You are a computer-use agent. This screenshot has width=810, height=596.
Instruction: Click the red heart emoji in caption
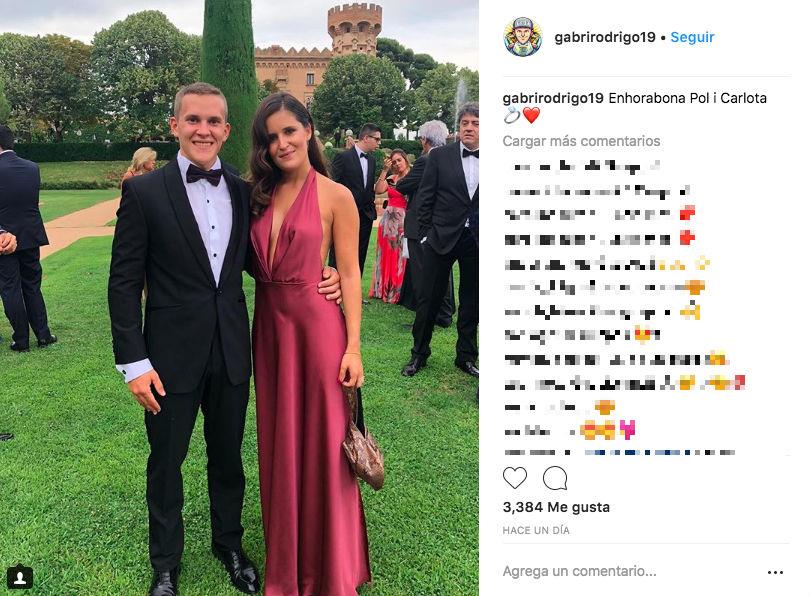pos(532,116)
